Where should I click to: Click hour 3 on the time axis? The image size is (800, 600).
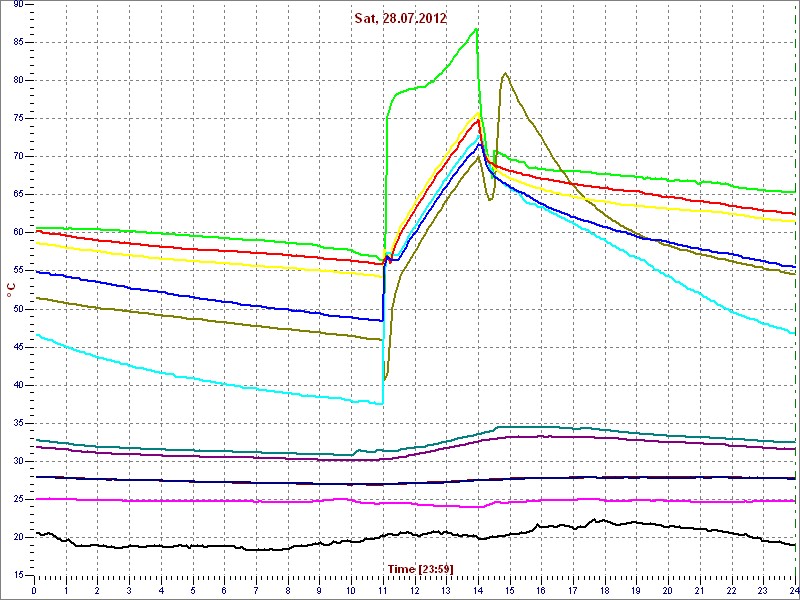(x=129, y=589)
